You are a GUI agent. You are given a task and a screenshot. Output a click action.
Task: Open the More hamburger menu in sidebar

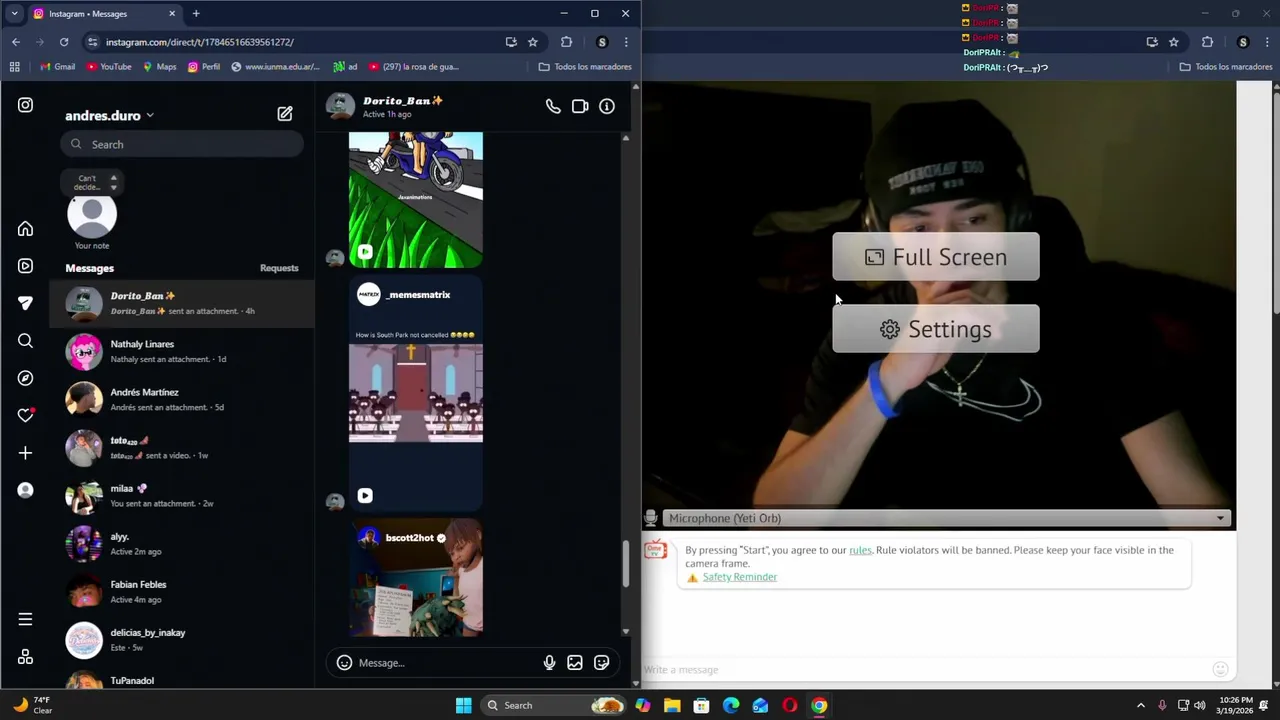(25, 619)
